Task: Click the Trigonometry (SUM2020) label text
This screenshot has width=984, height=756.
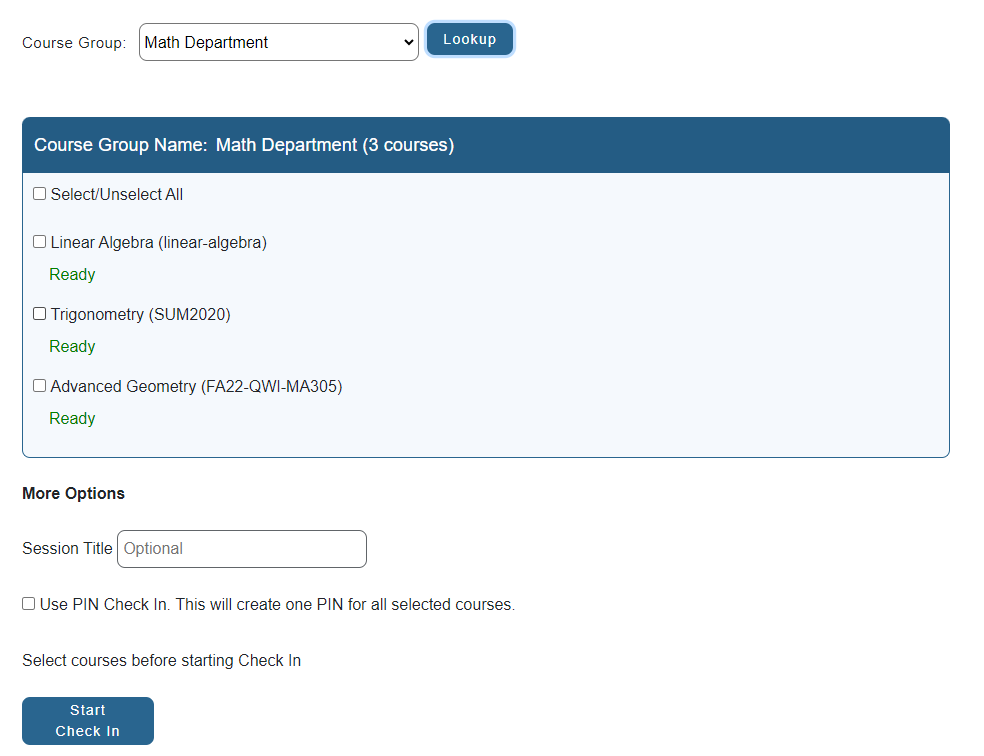Action: pyautogui.click(x=141, y=314)
